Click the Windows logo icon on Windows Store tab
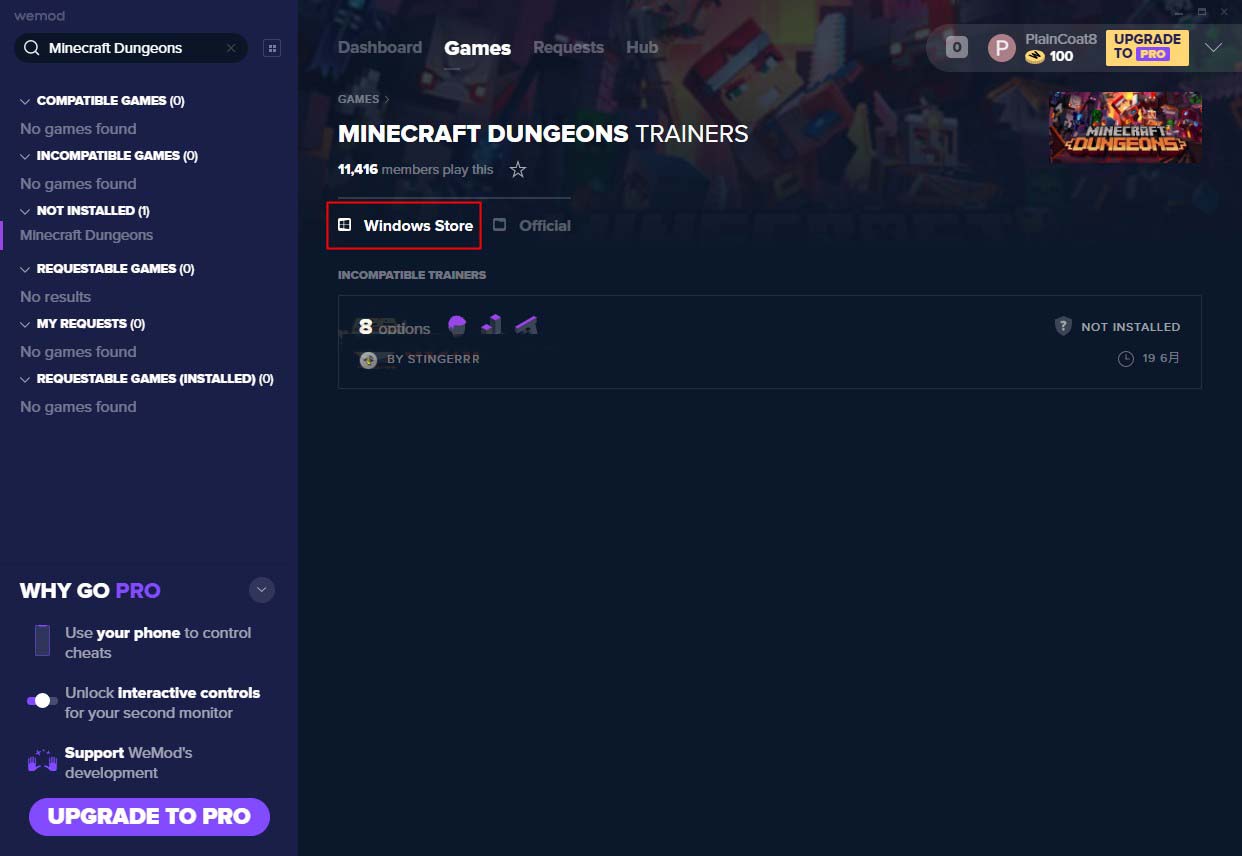Image resolution: width=1242 pixels, height=856 pixels. tap(344, 225)
